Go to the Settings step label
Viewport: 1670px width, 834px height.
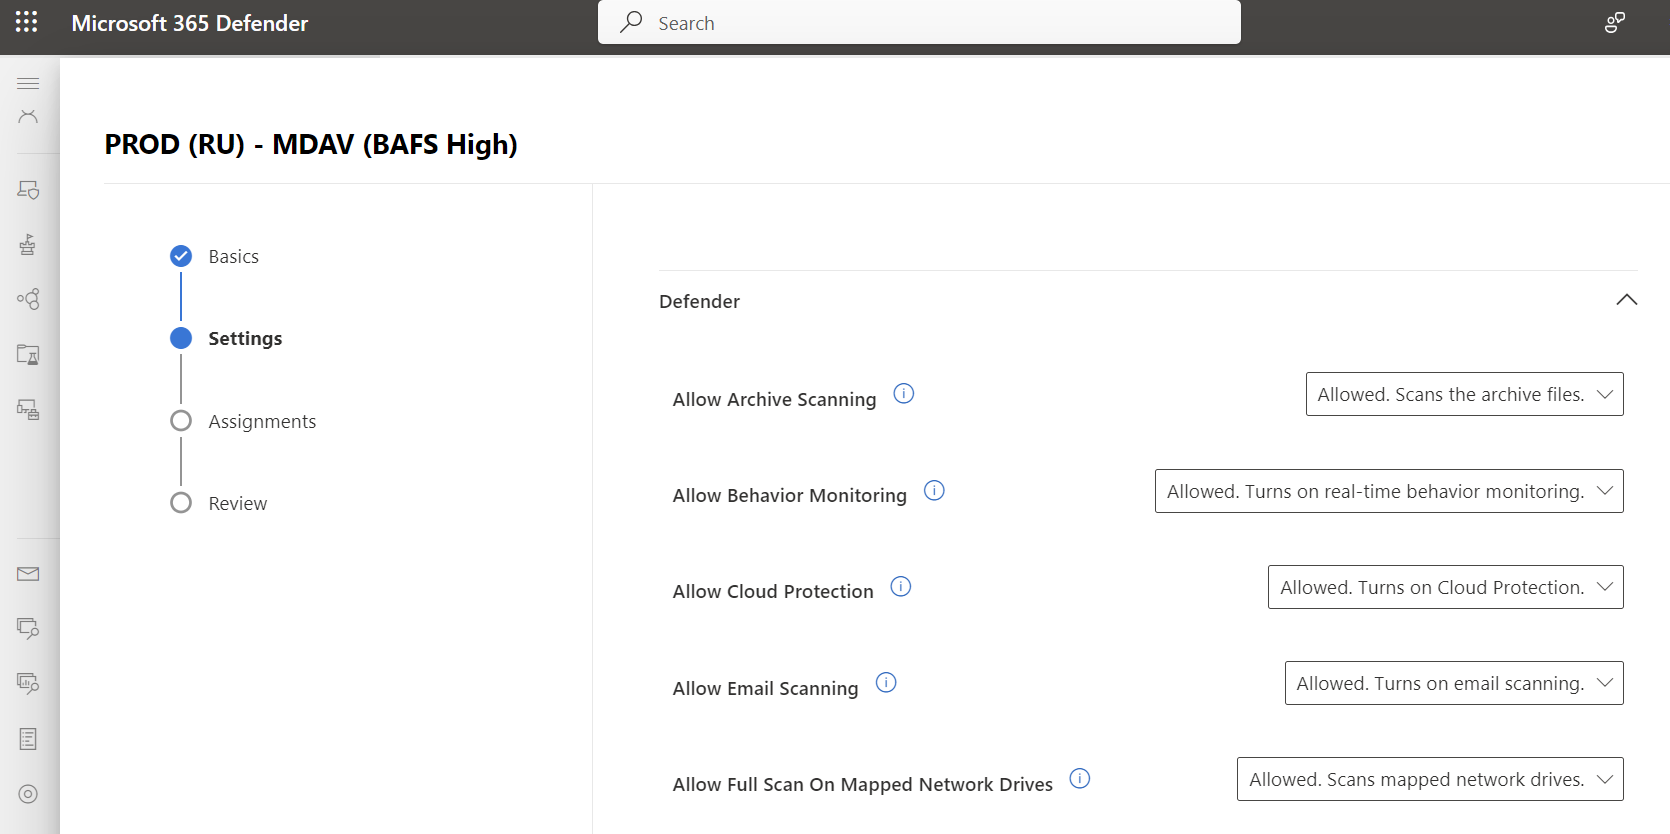(245, 338)
